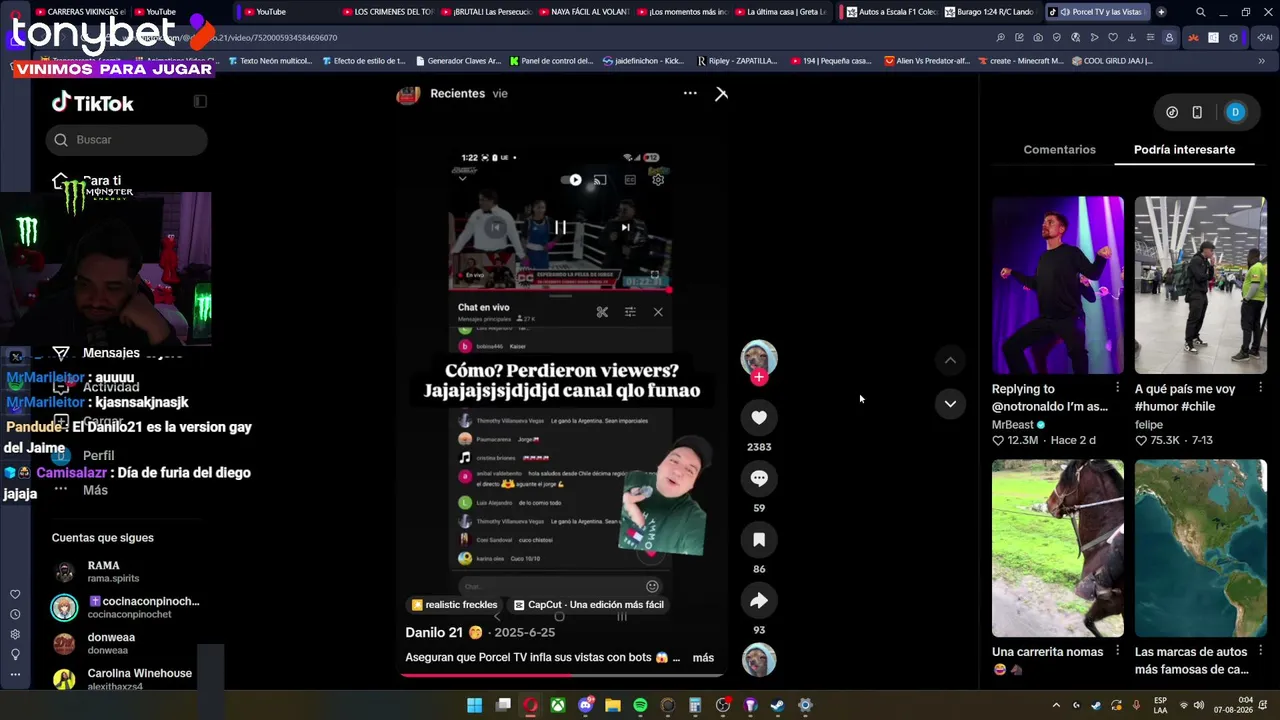Viewport: 1280px width, 720px height.
Task: Open the world map video thumbnail
Action: point(1200,548)
